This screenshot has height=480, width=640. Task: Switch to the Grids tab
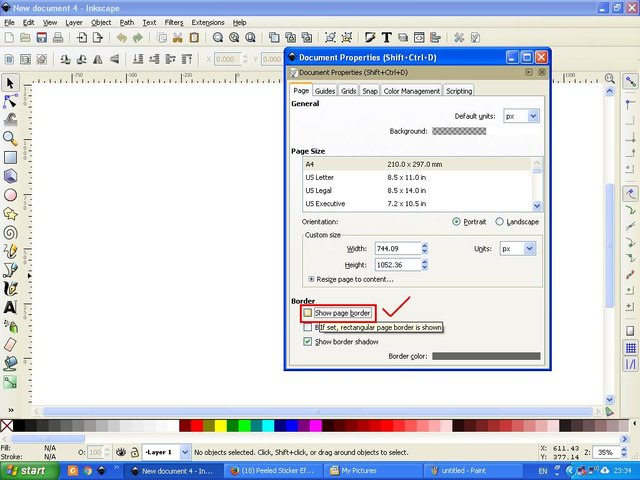click(349, 91)
